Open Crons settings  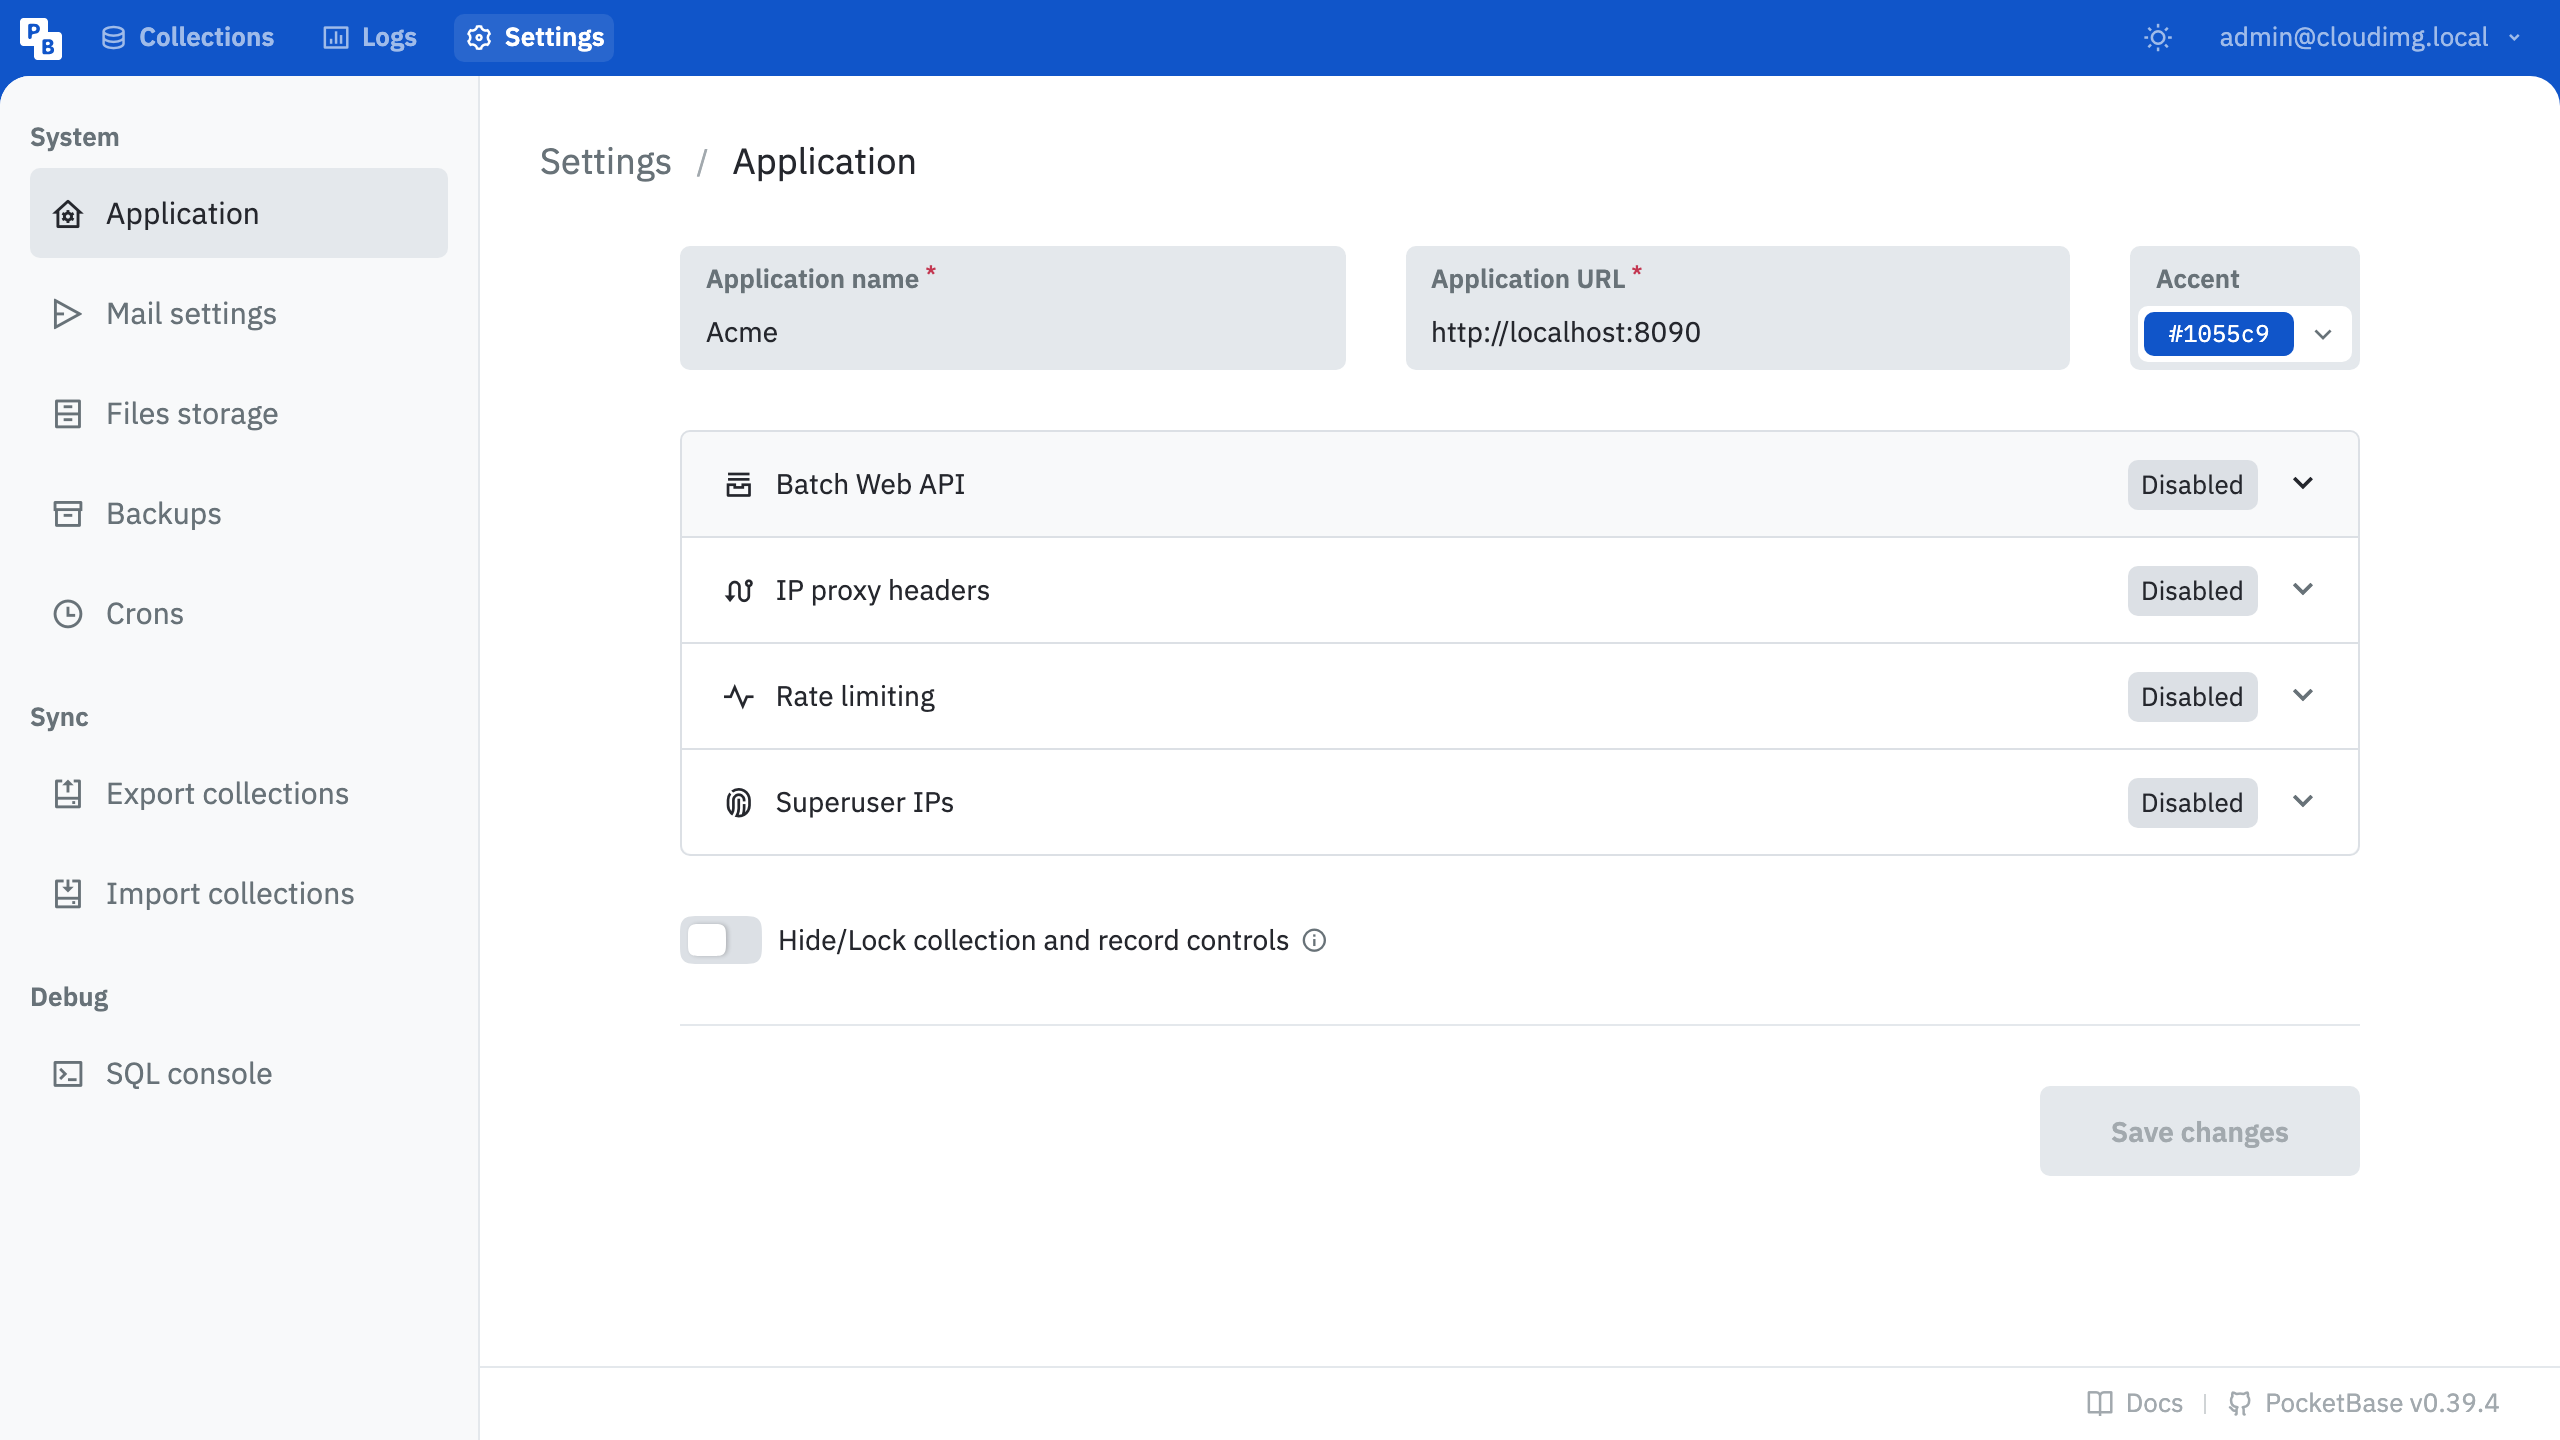[x=239, y=613]
